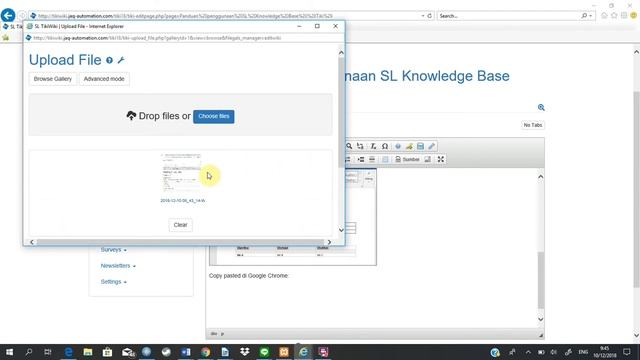Click the Clear button under the thumbnail
This screenshot has height=360, width=640.
click(x=180, y=225)
